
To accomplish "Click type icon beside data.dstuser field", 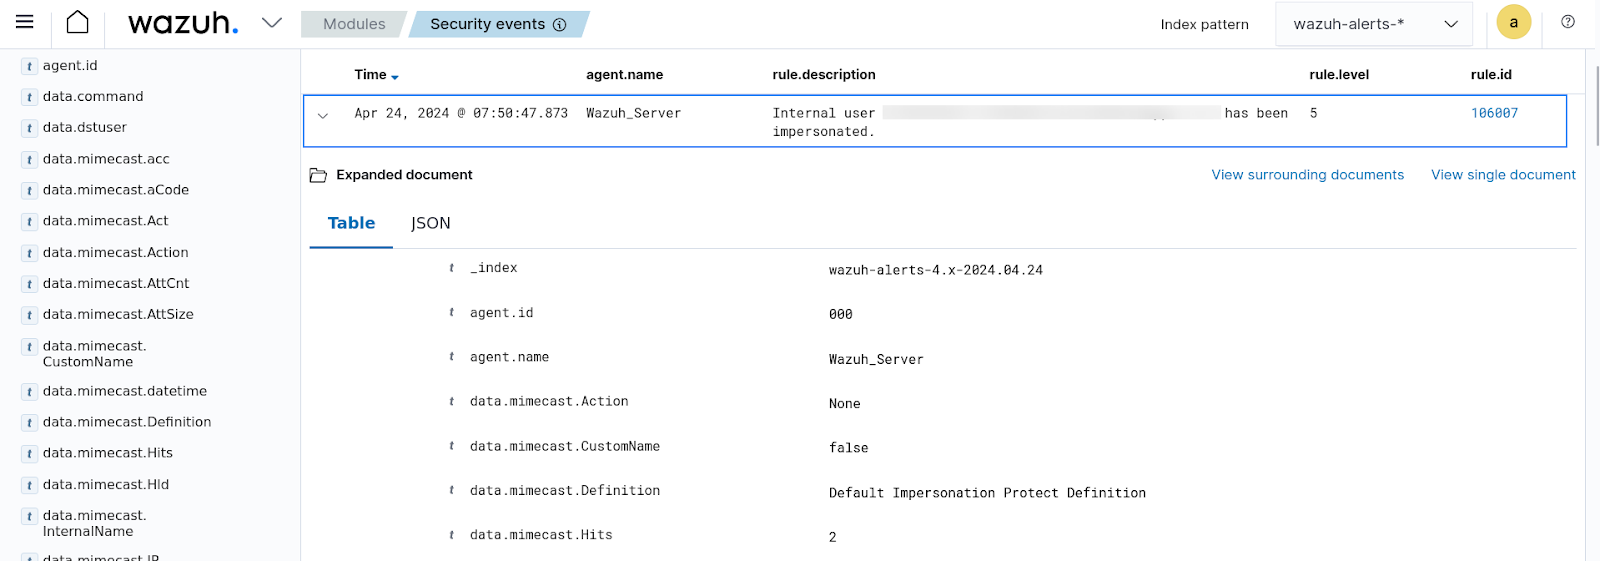I will tap(30, 128).
